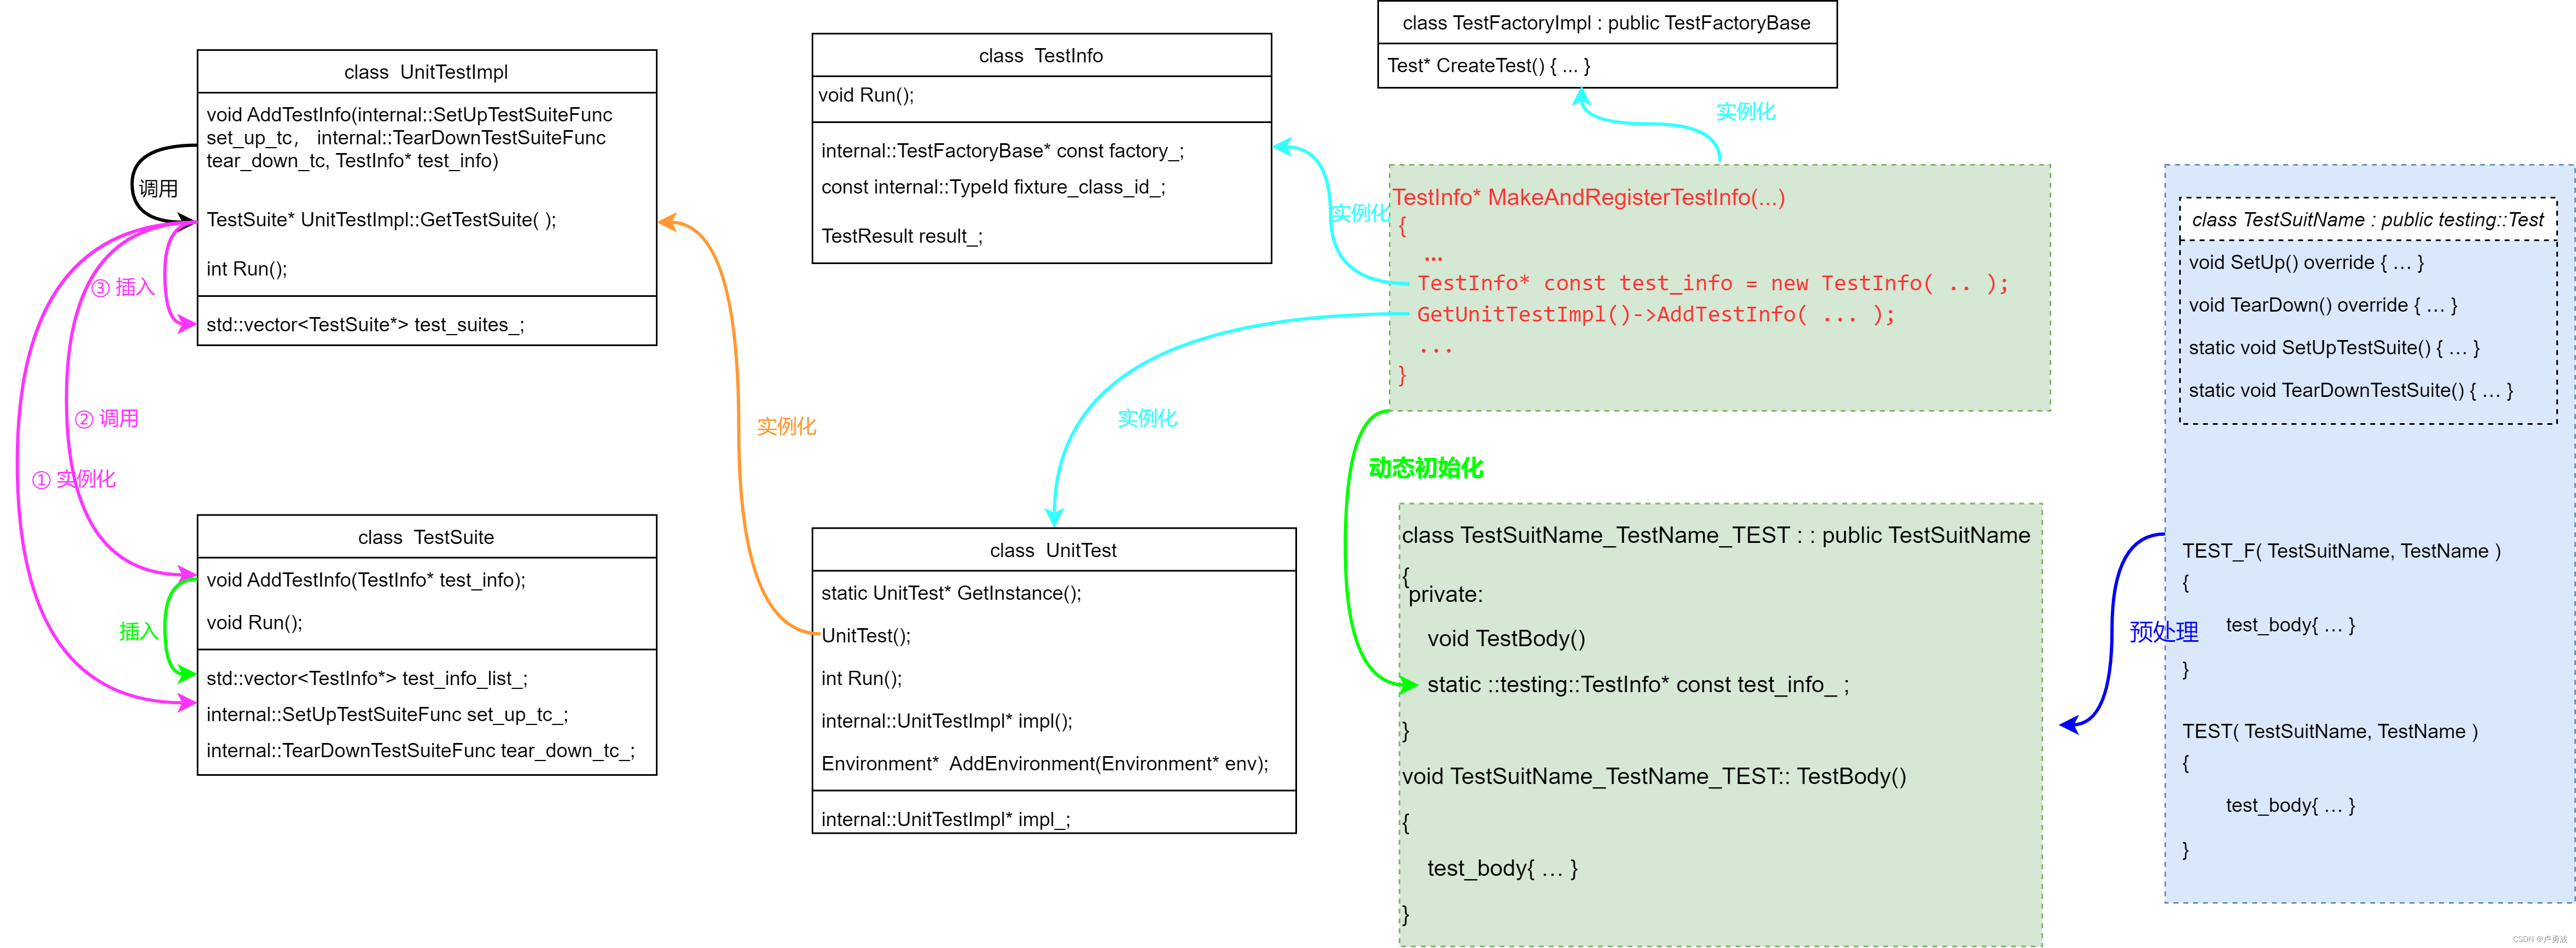
Task: Click 'void TearDown() override { … }' line
Action: 2323,306
